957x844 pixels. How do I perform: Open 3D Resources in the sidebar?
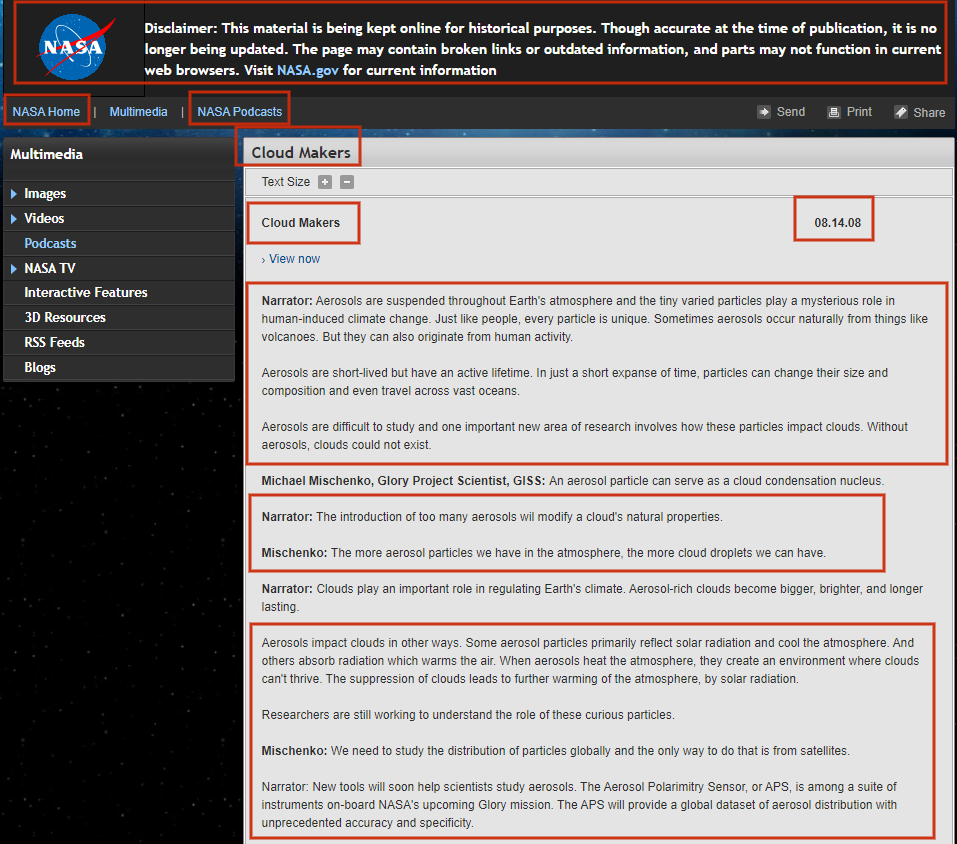click(x=65, y=317)
